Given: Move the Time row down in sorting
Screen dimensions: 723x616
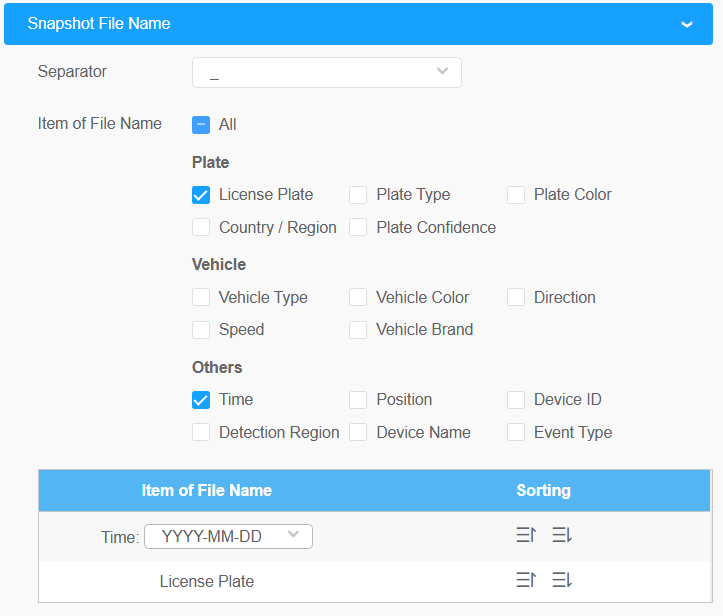Looking at the screenshot, I should tap(562, 535).
